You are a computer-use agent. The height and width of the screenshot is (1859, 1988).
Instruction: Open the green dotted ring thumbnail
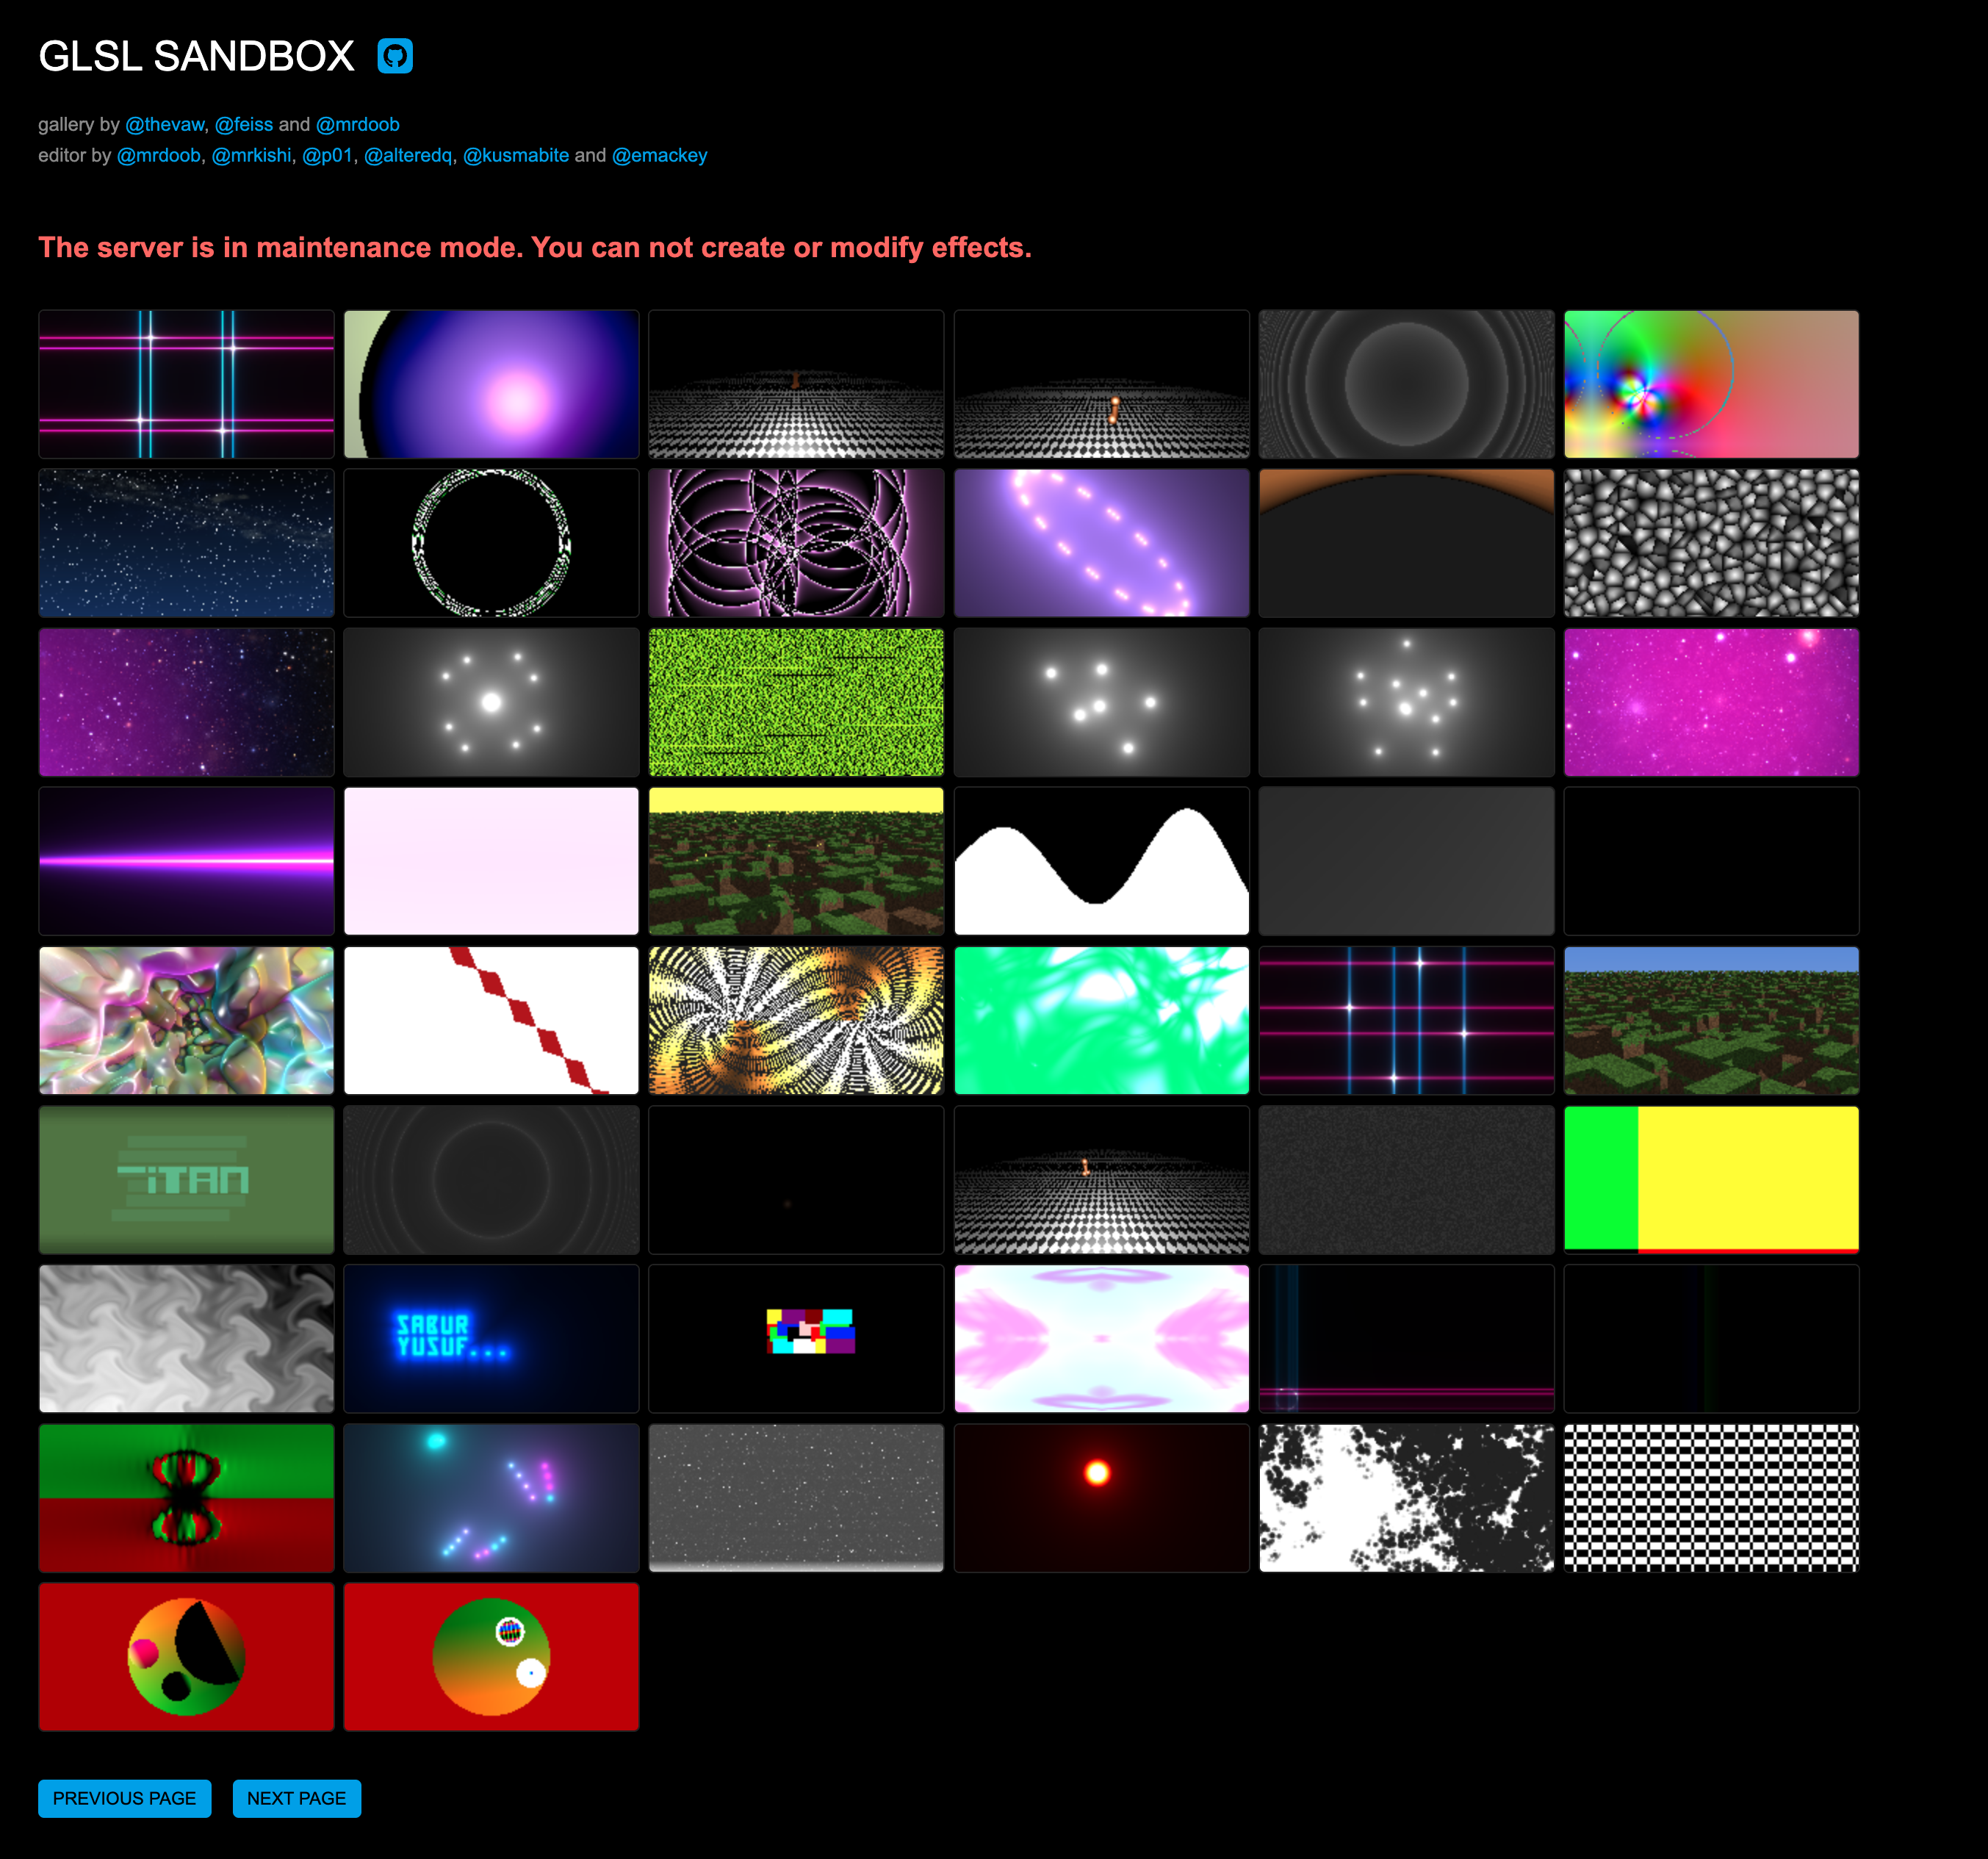491,543
